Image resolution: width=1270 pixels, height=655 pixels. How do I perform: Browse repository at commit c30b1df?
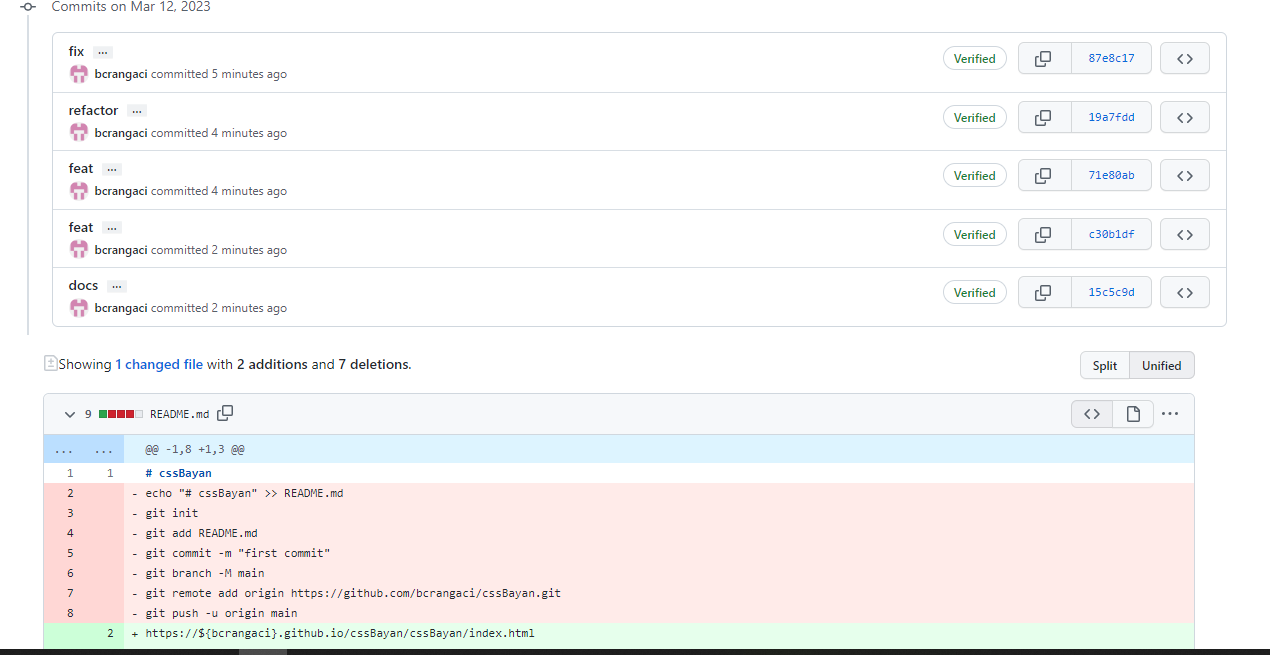(x=1185, y=234)
